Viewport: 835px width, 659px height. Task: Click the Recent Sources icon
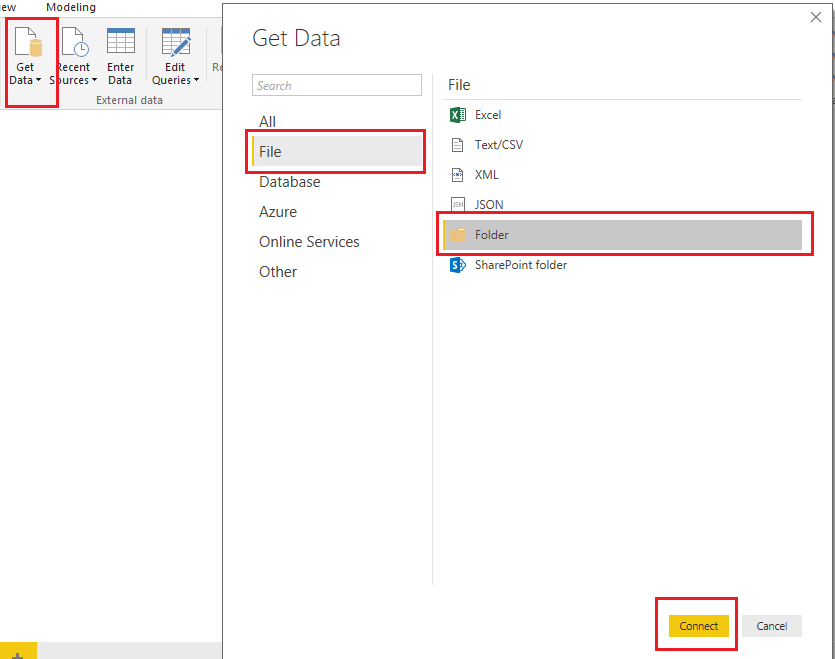(75, 42)
